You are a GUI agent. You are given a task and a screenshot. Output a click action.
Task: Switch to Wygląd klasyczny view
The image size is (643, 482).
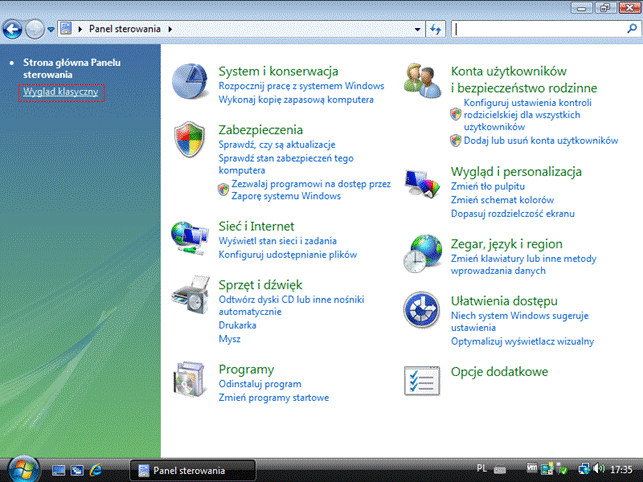(x=61, y=91)
